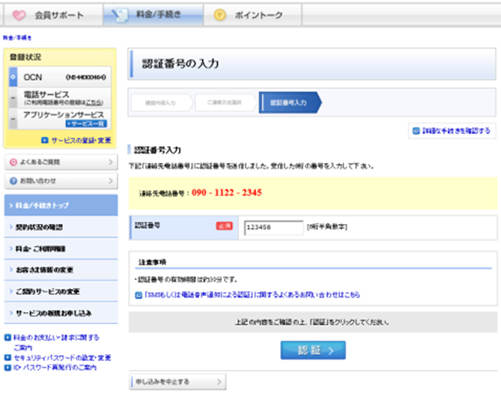Click 申し込みを中止する button
501x396 pixels.
coord(178,382)
